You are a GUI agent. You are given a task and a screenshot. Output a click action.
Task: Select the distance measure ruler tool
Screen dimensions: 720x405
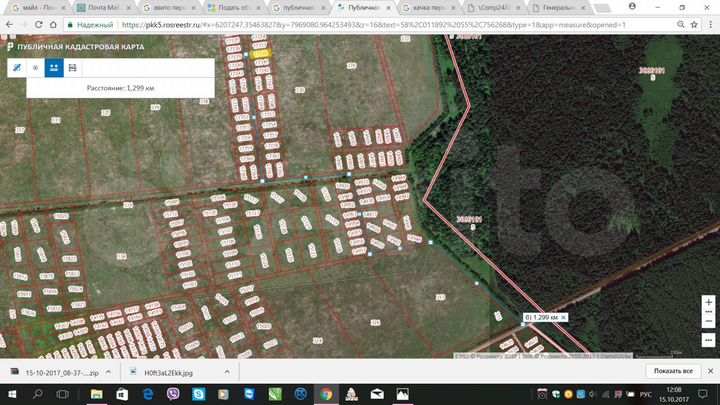pyautogui.click(x=16, y=67)
